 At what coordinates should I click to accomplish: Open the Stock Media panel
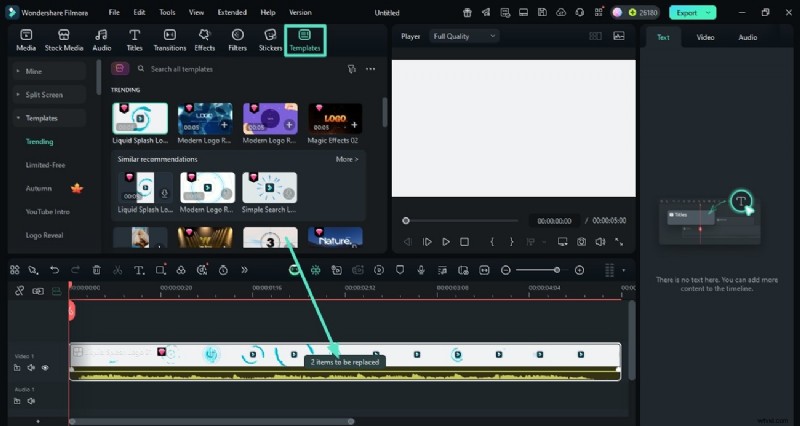point(64,40)
